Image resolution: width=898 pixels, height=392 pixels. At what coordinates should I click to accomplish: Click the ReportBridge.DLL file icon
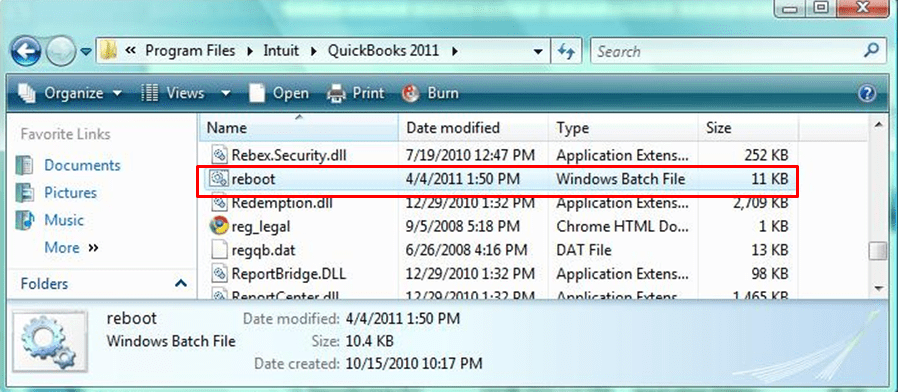click(220, 273)
